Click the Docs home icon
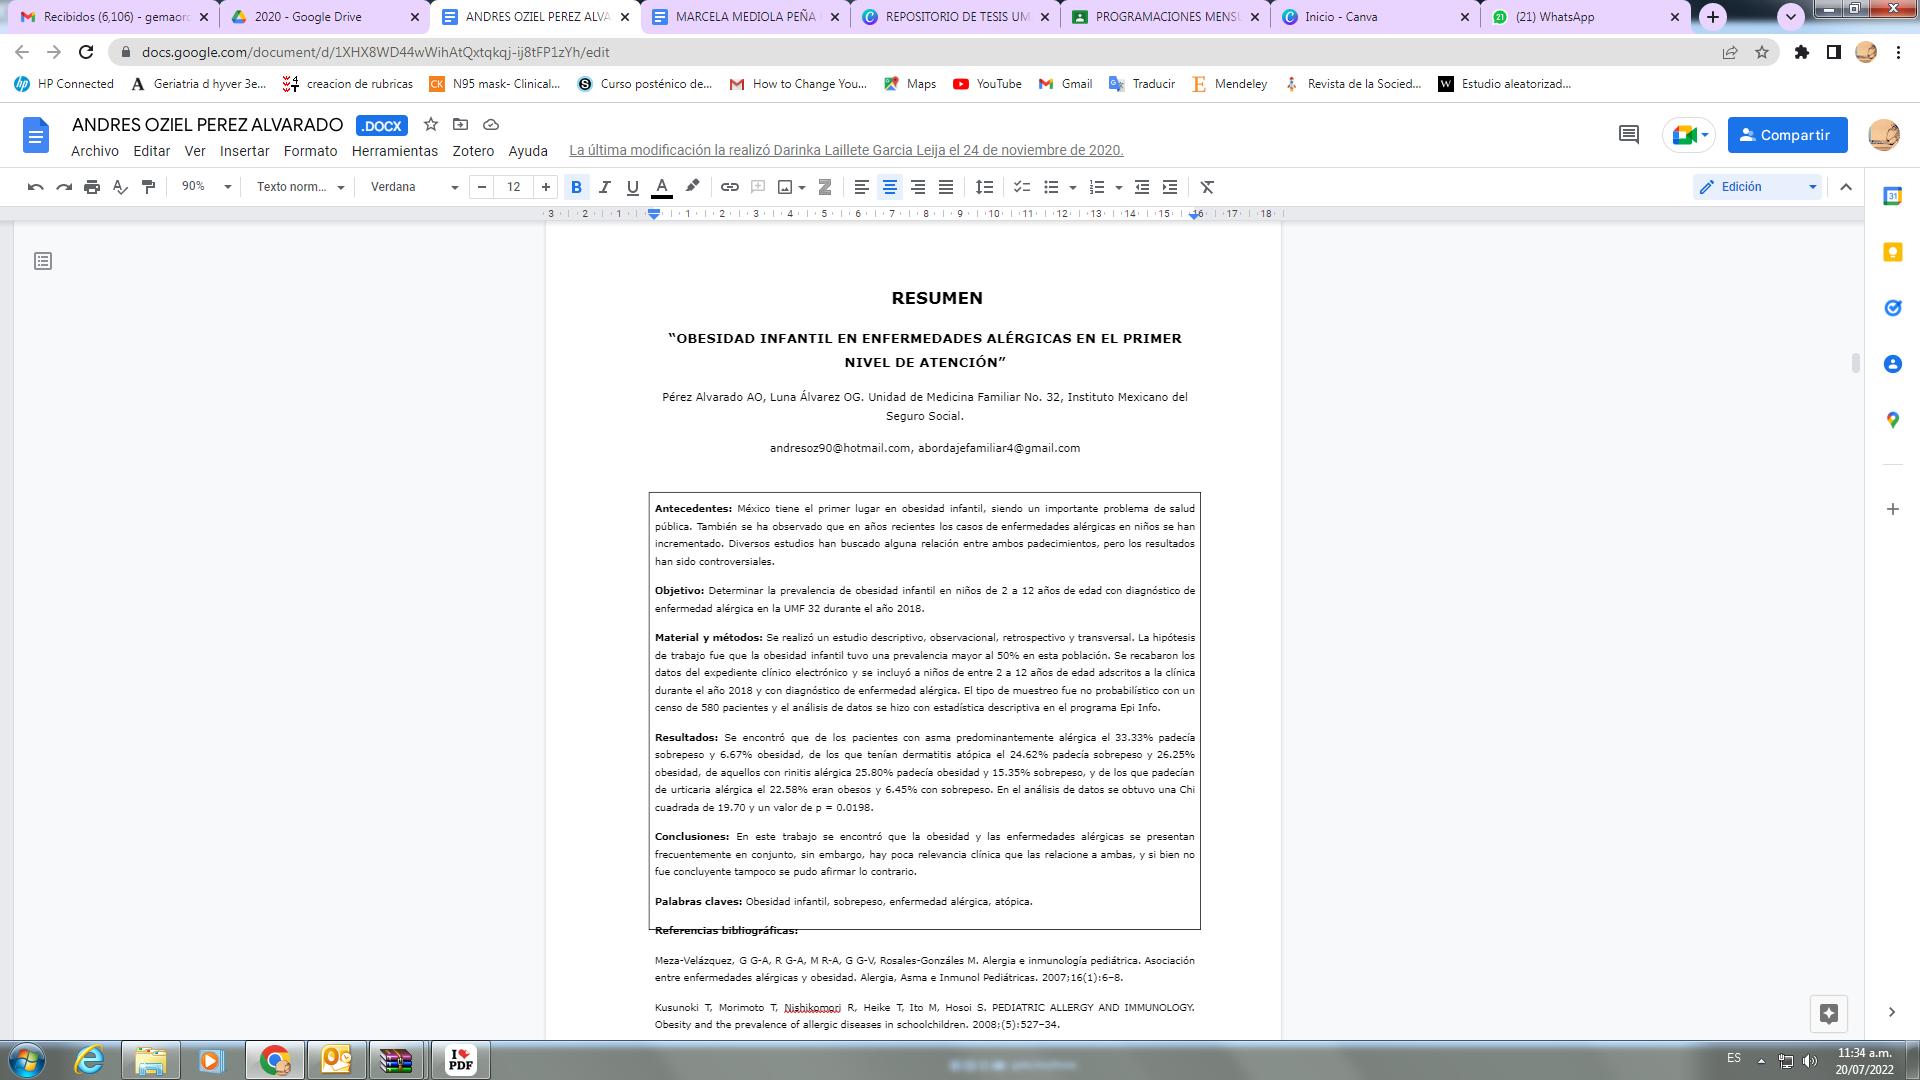Image resolution: width=1920 pixels, height=1080 pixels. (36, 135)
